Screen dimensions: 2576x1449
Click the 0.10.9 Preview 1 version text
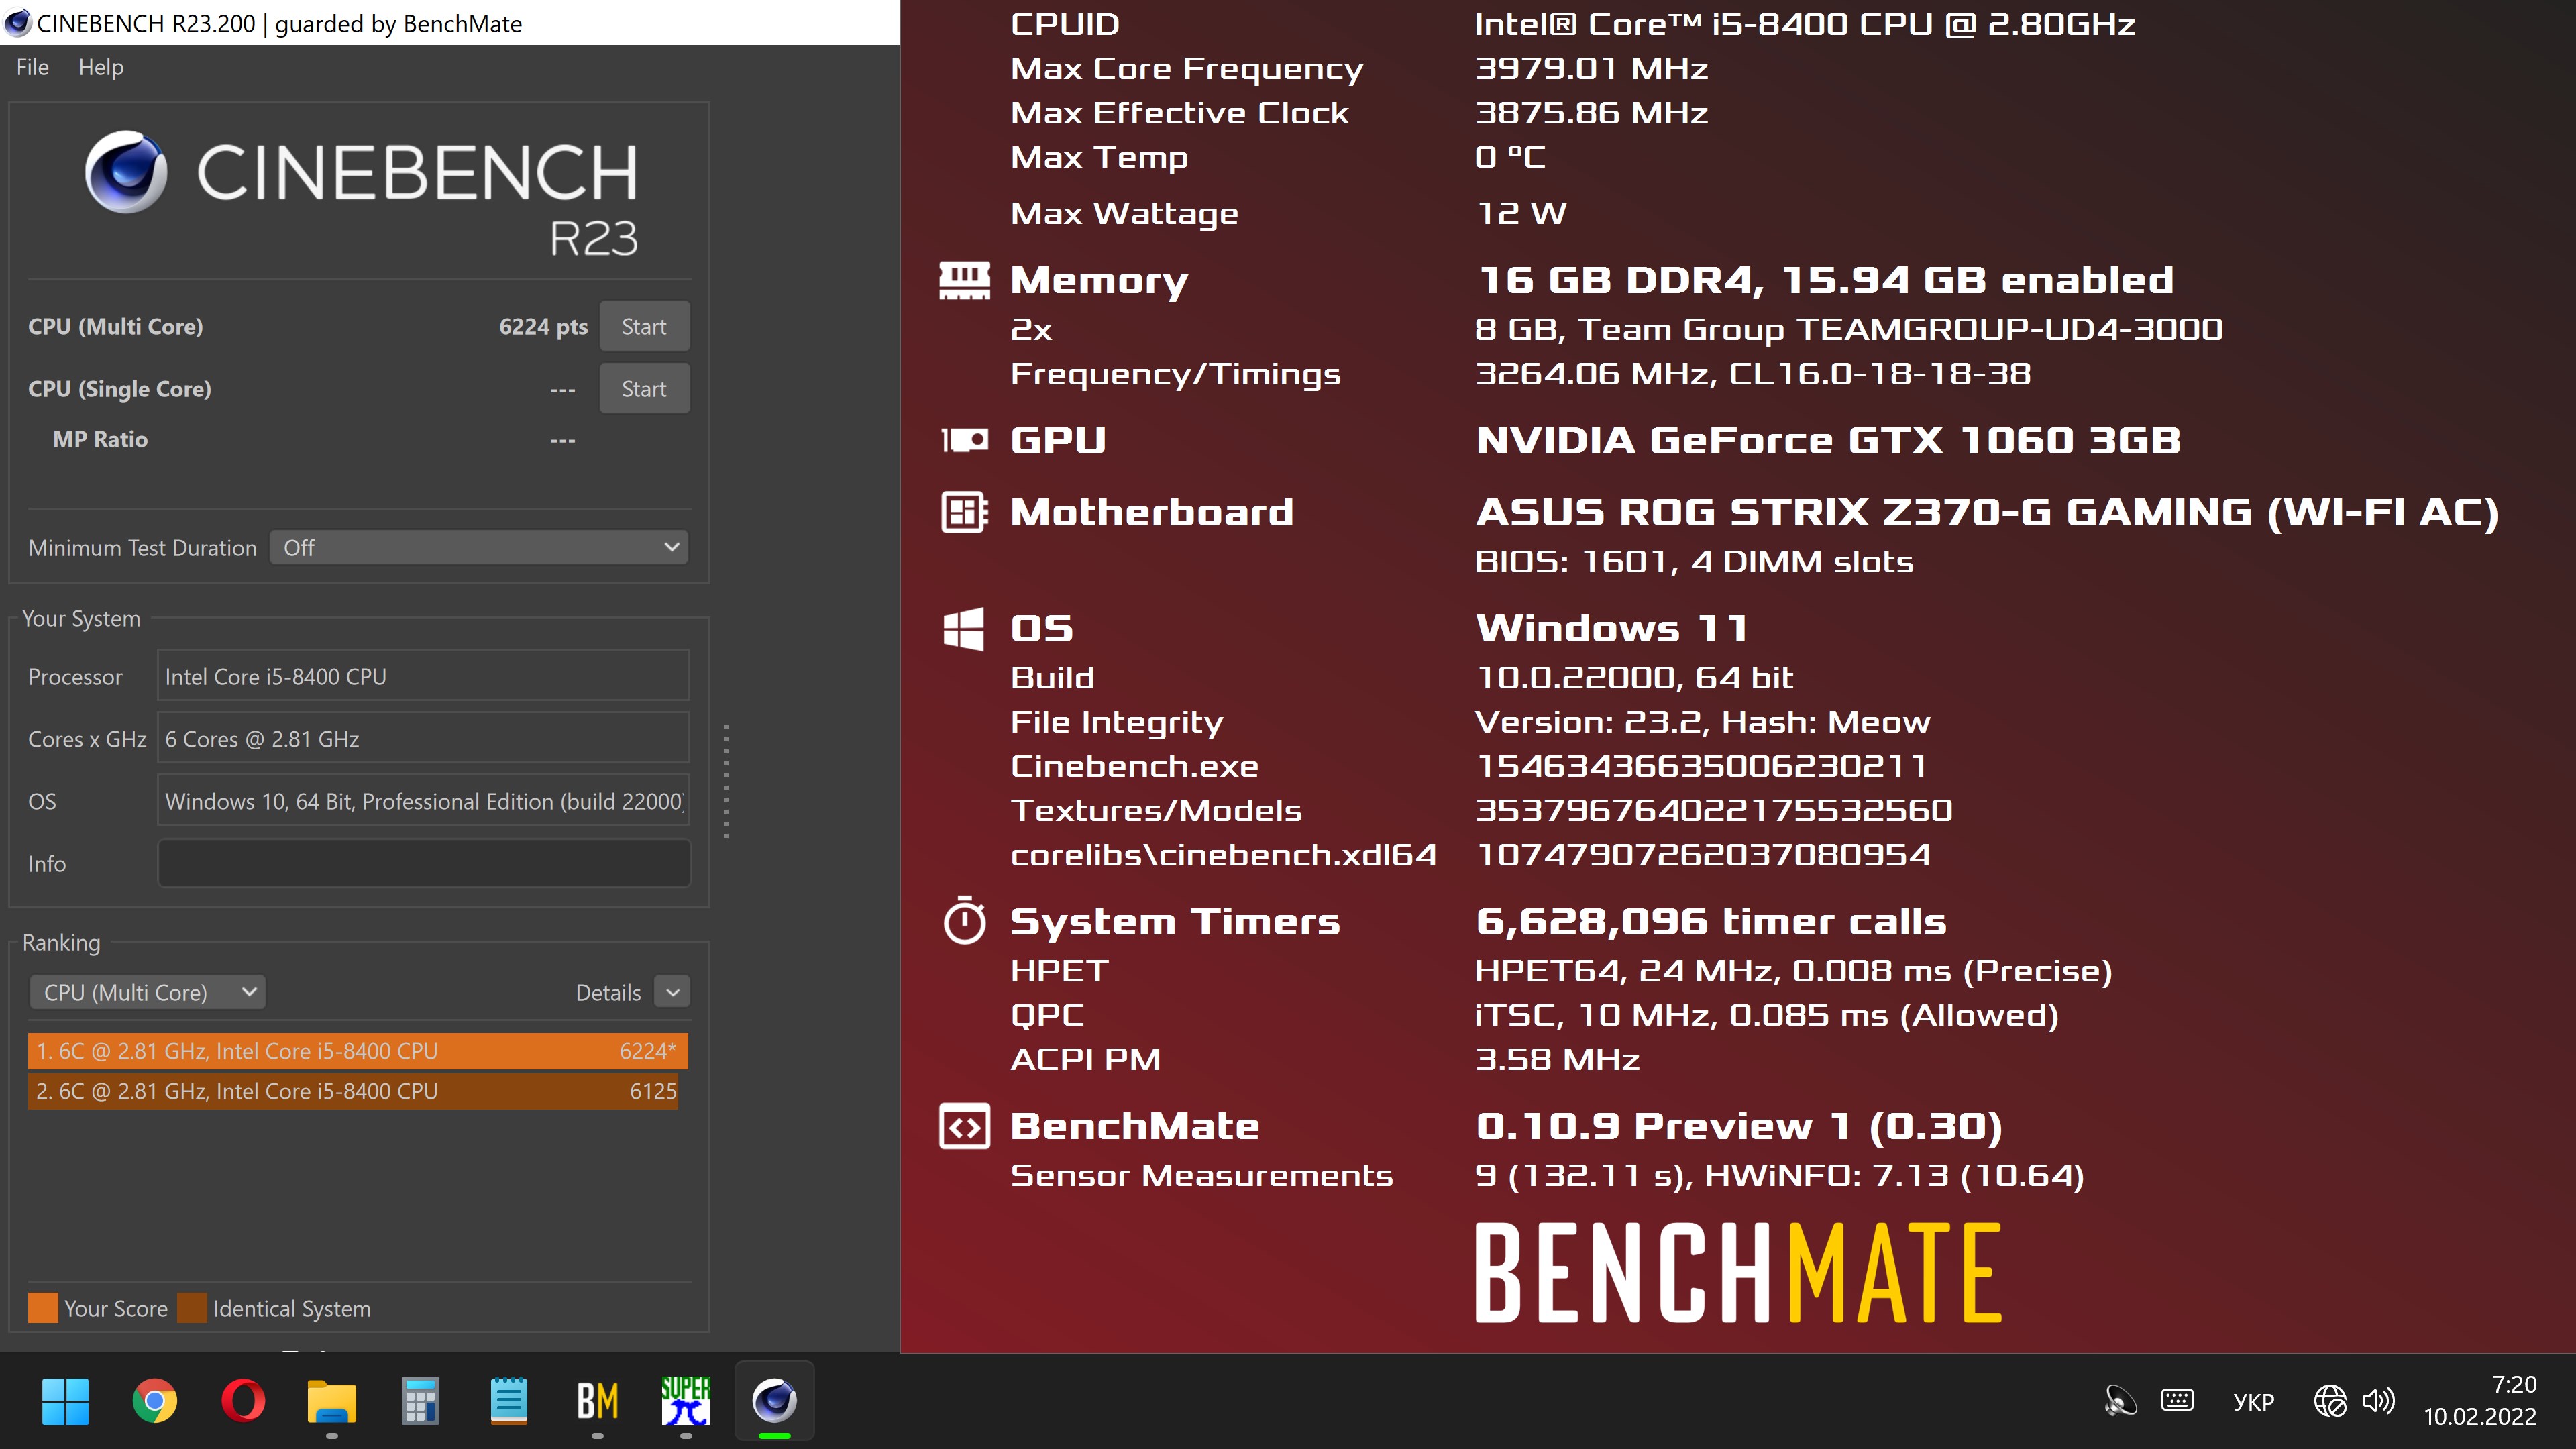(x=1739, y=1126)
